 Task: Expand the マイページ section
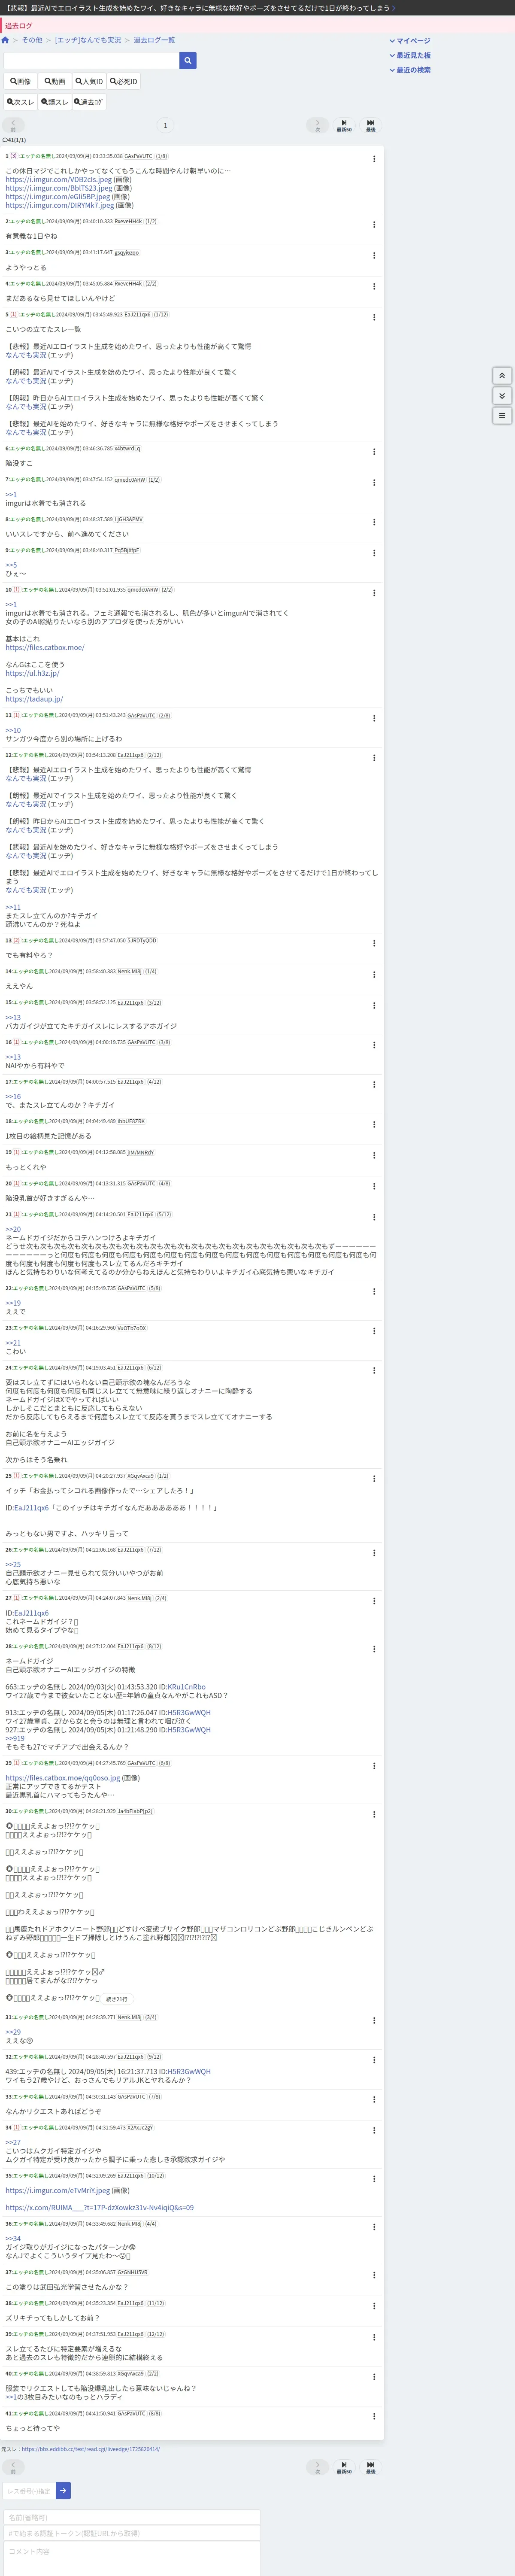[410, 41]
